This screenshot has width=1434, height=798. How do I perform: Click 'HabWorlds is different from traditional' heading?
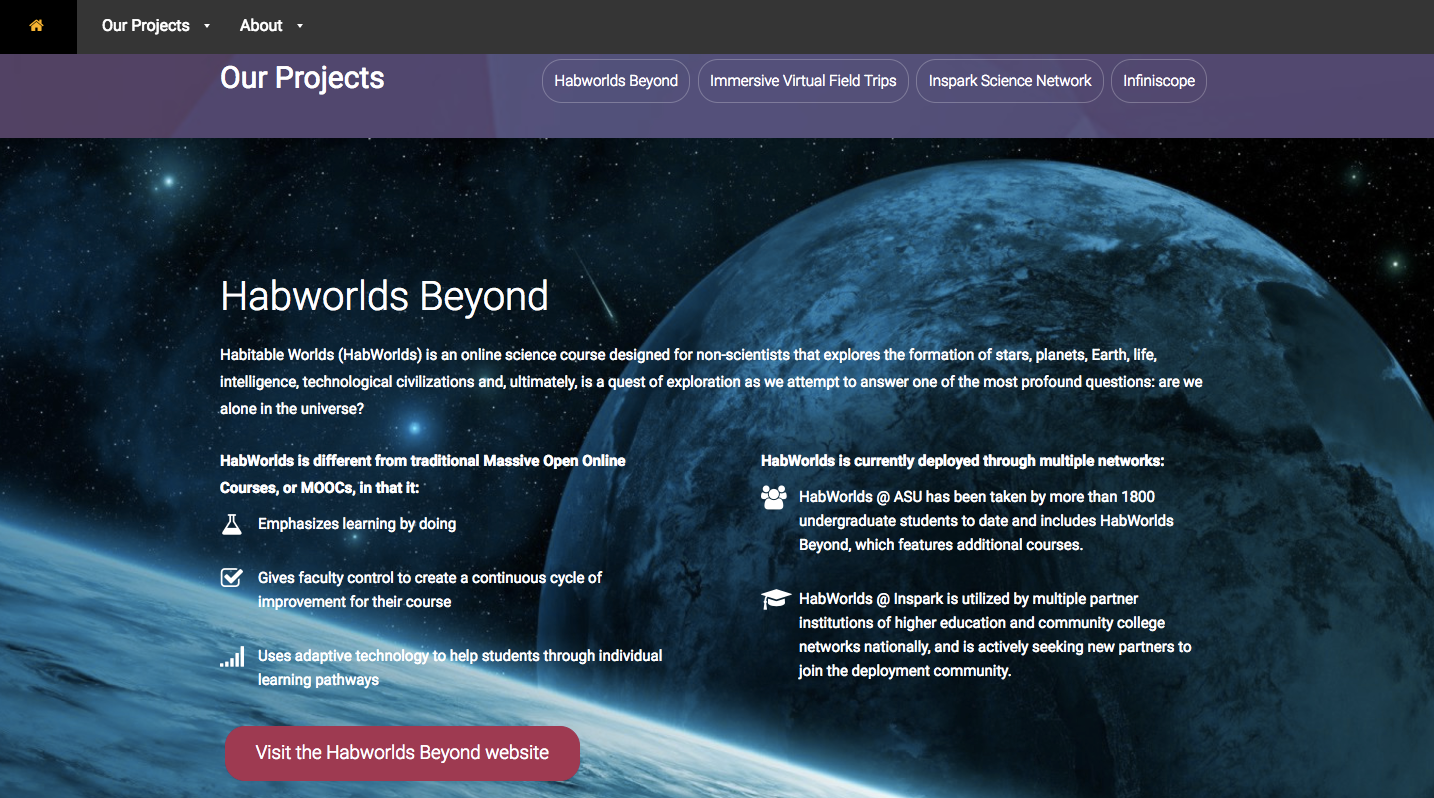[423, 474]
